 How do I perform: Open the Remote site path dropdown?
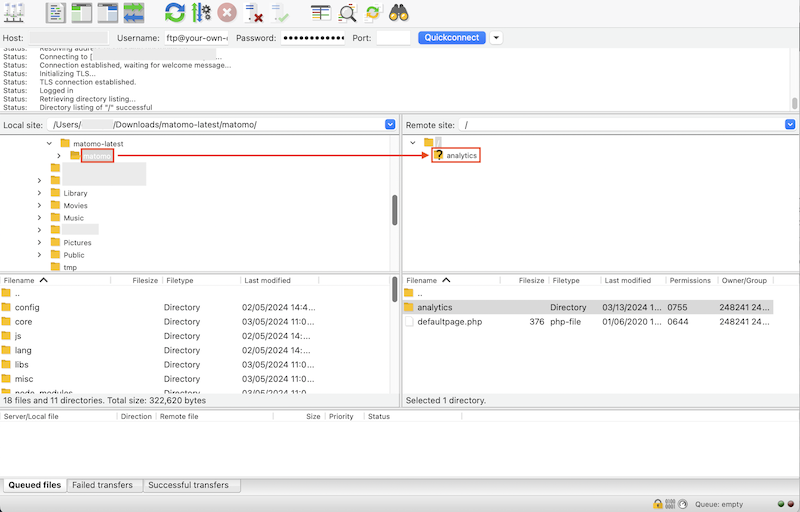pyautogui.click(x=790, y=124)
